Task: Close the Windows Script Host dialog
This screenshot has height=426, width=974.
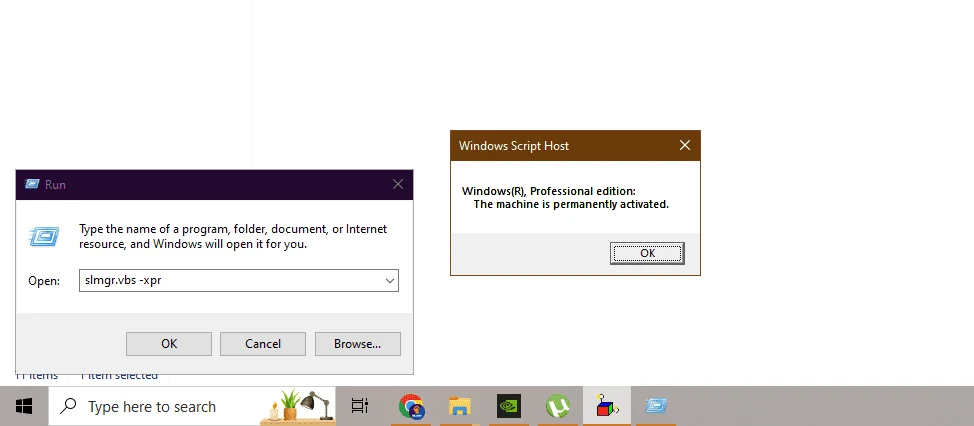Action: pos(685,145)
